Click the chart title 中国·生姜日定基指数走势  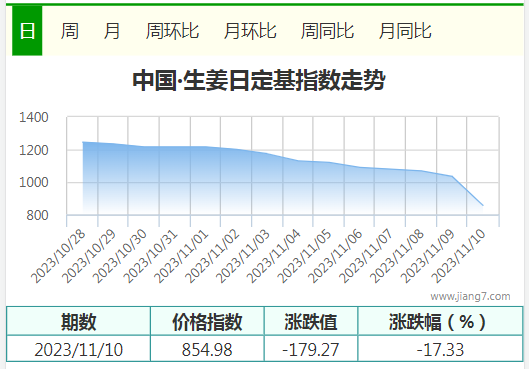259,80
